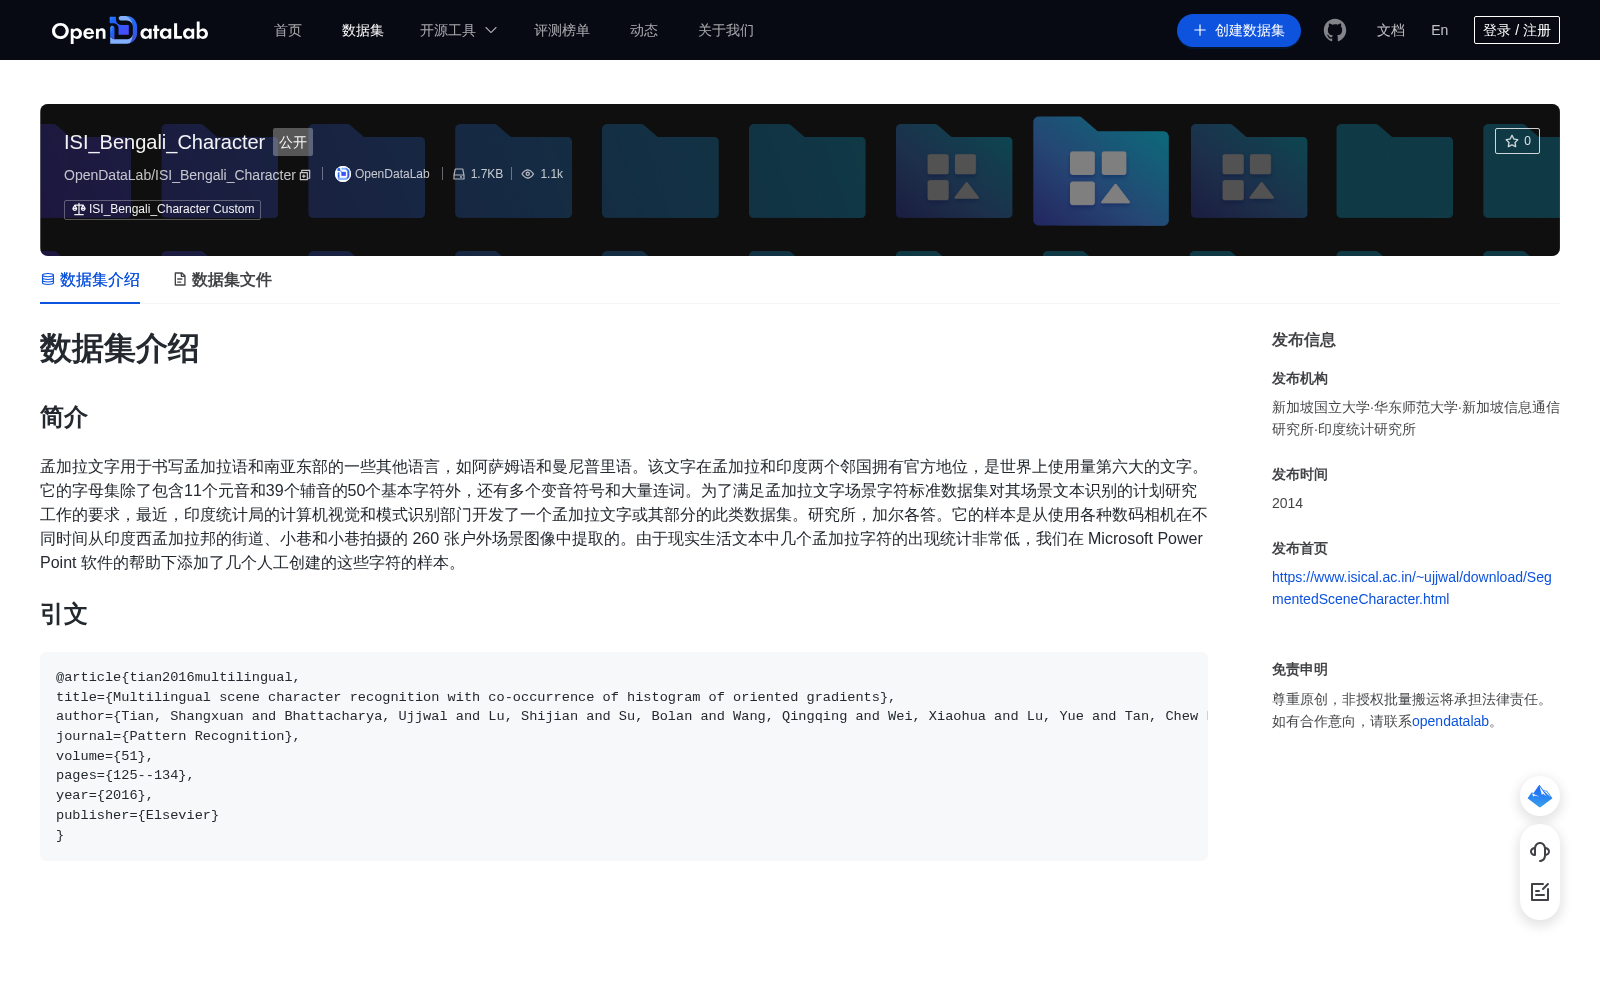The height and width of the screenshot is (1000, 1600).
Task: Click the ISI_Bengali_Character dataset title
Action: (164, 142)
